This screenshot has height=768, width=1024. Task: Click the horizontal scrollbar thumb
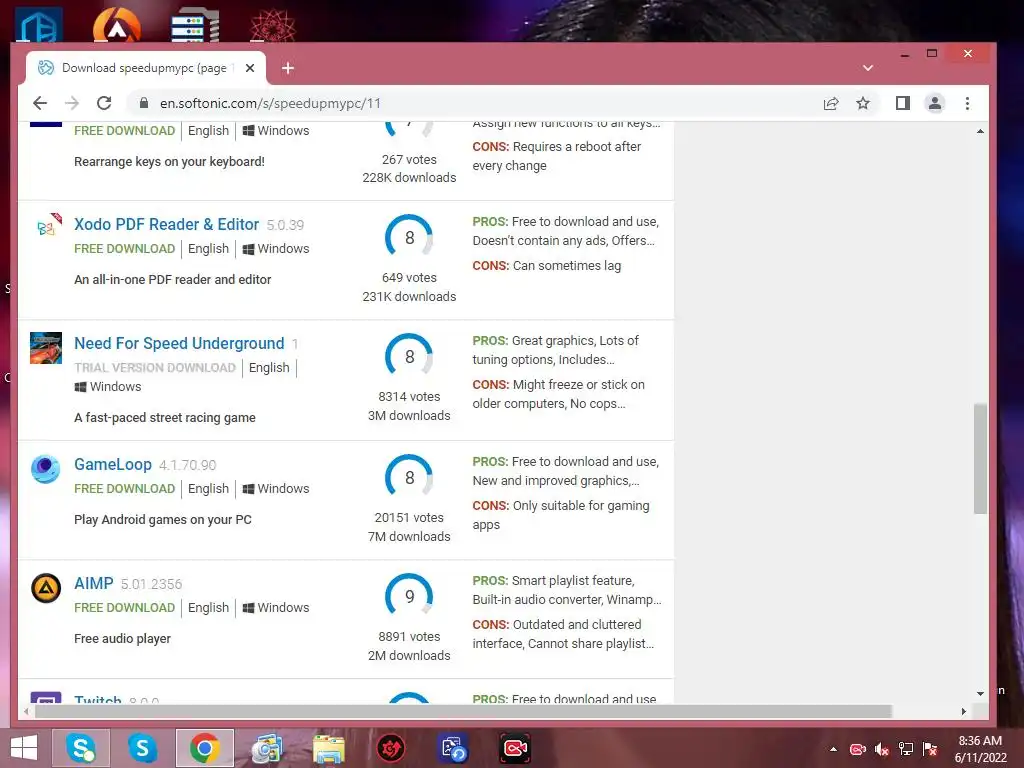tap(463, 711)
